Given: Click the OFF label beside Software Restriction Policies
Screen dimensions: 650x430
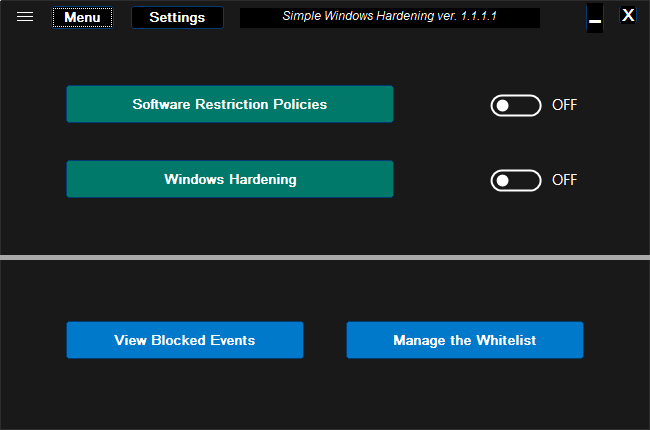Looking at the screenshot, I should pyautogui.click(x=564, y=105).
